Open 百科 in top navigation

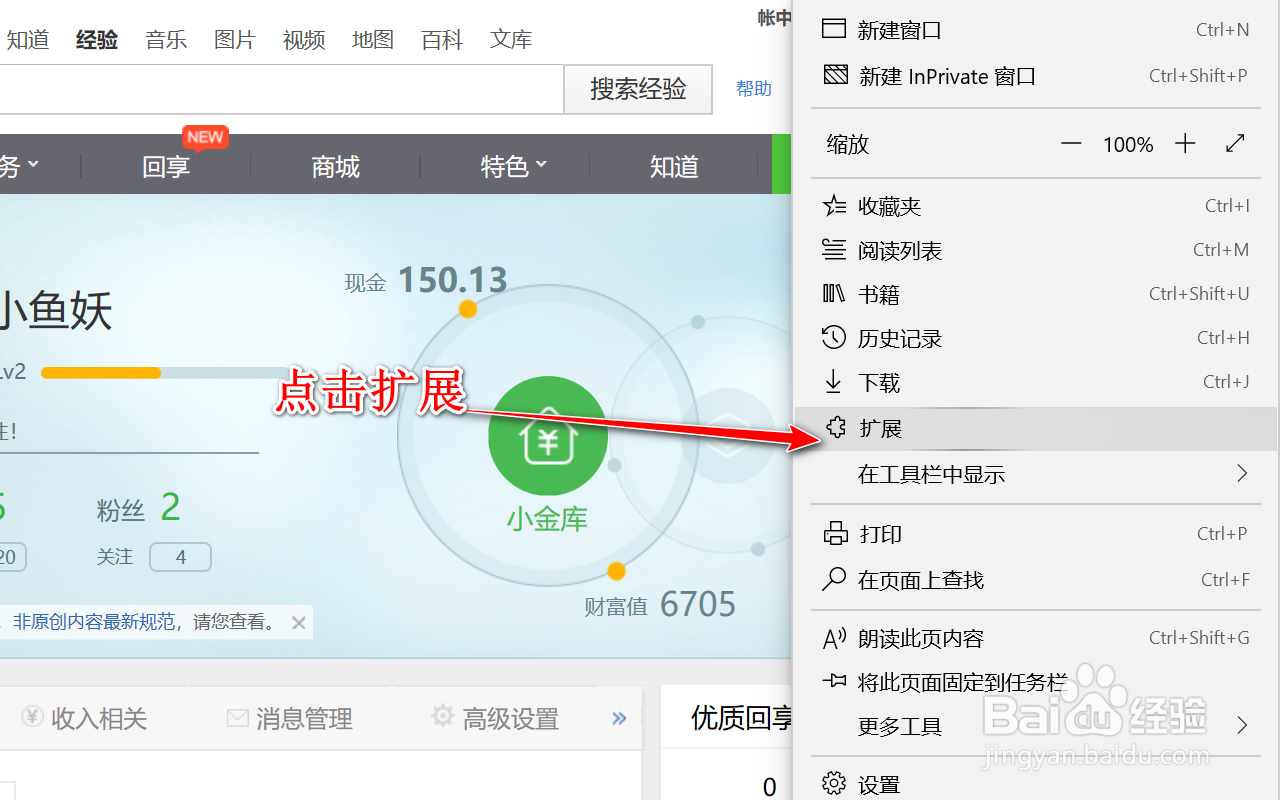442,40
